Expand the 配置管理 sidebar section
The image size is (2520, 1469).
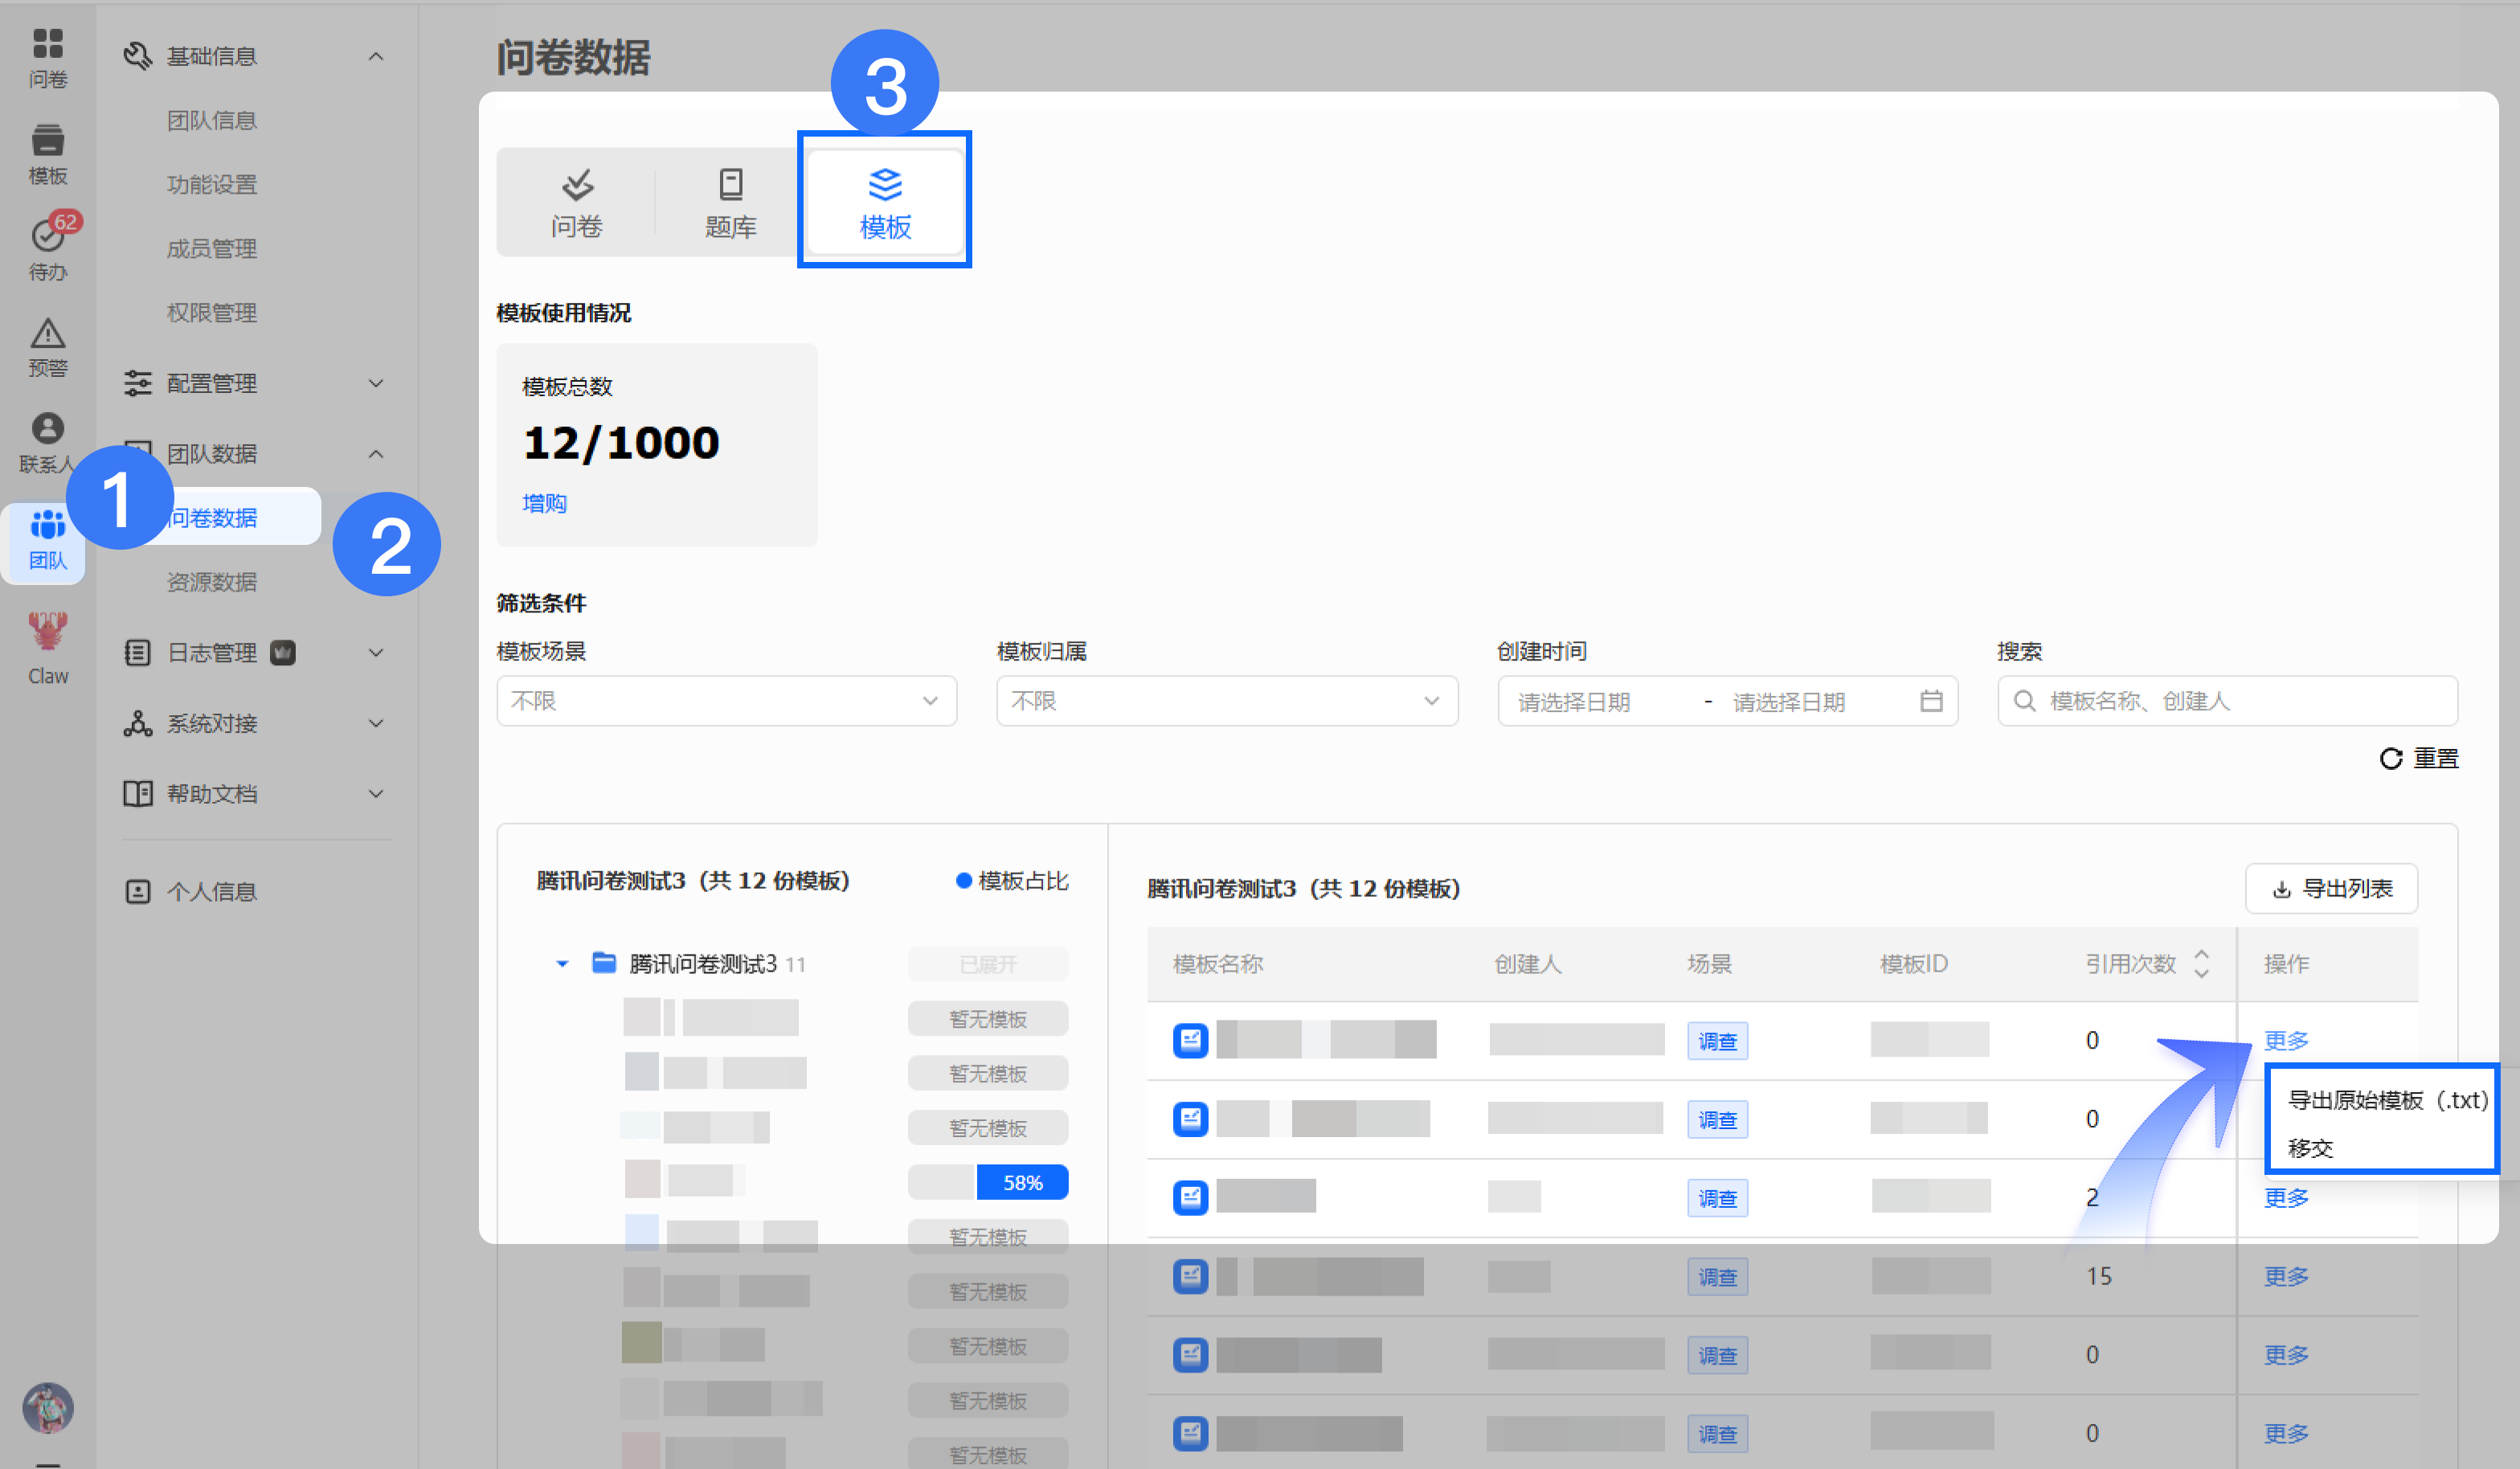click(x=255, y=383)
